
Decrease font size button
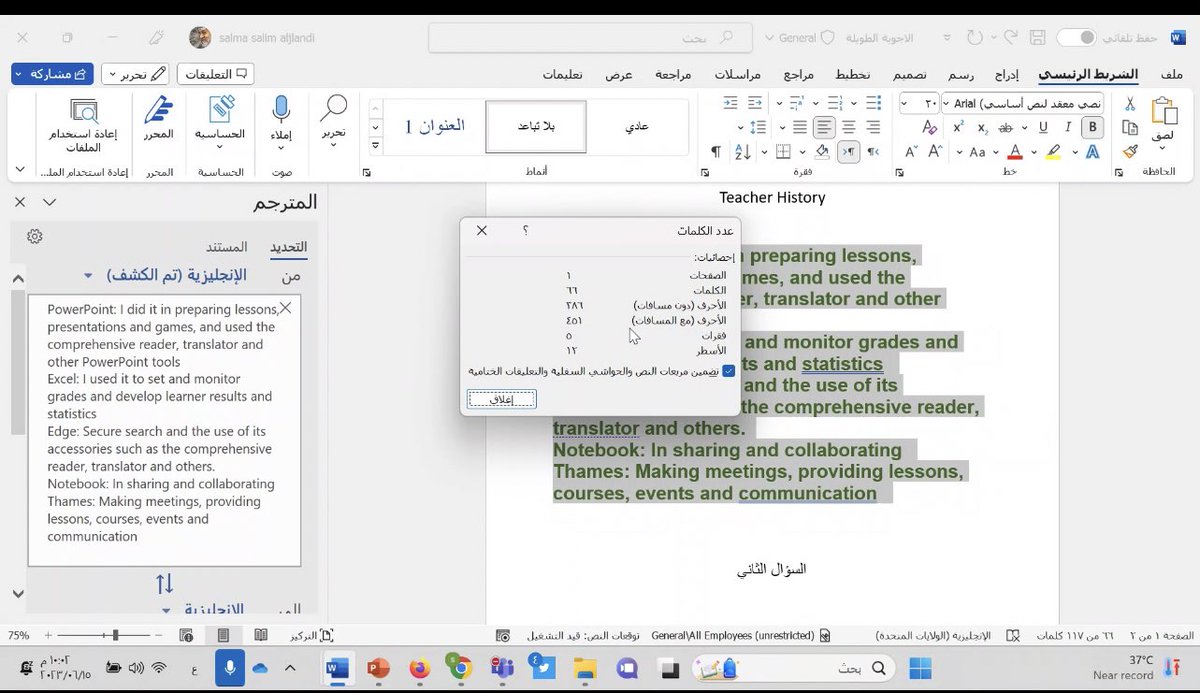point(911,152)
